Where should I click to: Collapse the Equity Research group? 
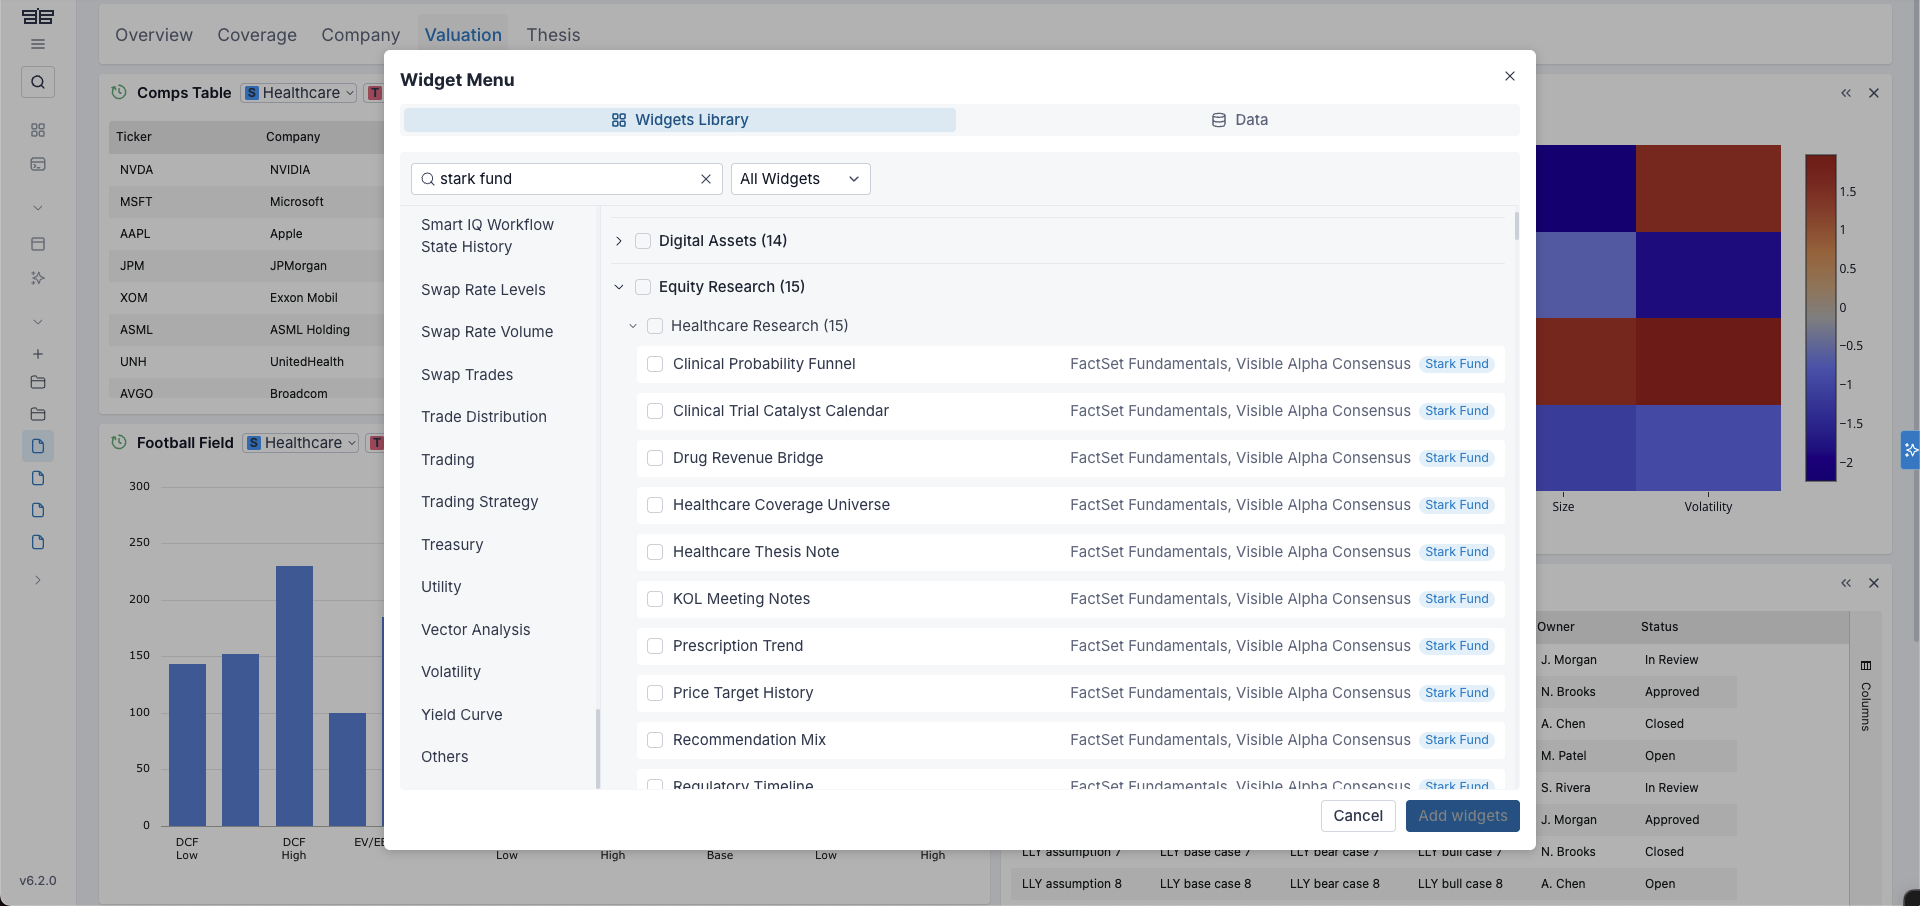[619, 287]
